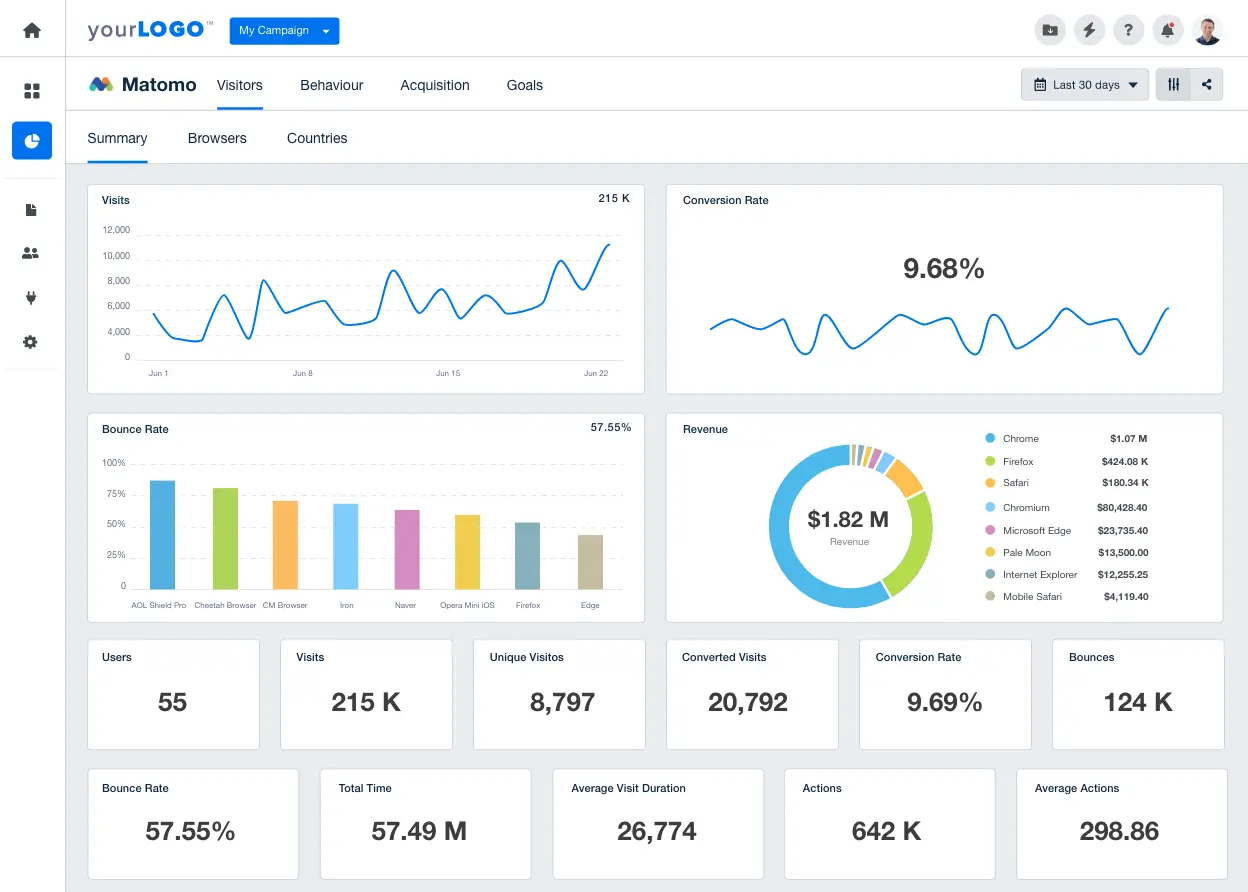
Task: Switch to the Countries subtab
Action: pos(316,138)
